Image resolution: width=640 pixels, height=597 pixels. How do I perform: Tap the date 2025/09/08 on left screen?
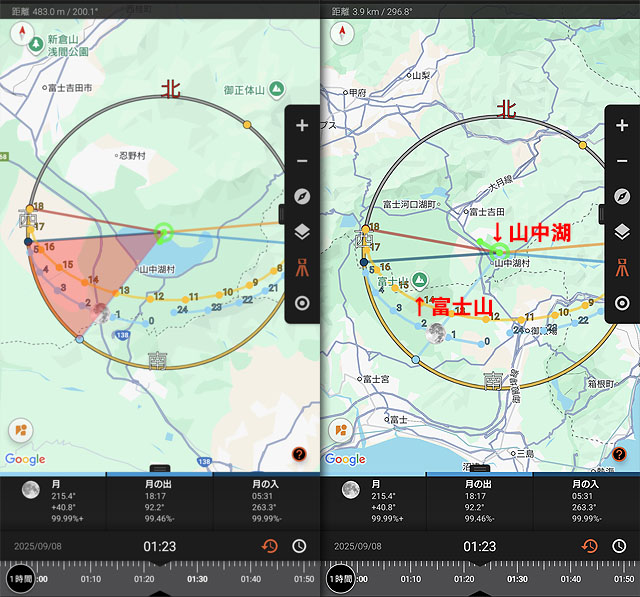pyautogui.click(x=38, y=546)
